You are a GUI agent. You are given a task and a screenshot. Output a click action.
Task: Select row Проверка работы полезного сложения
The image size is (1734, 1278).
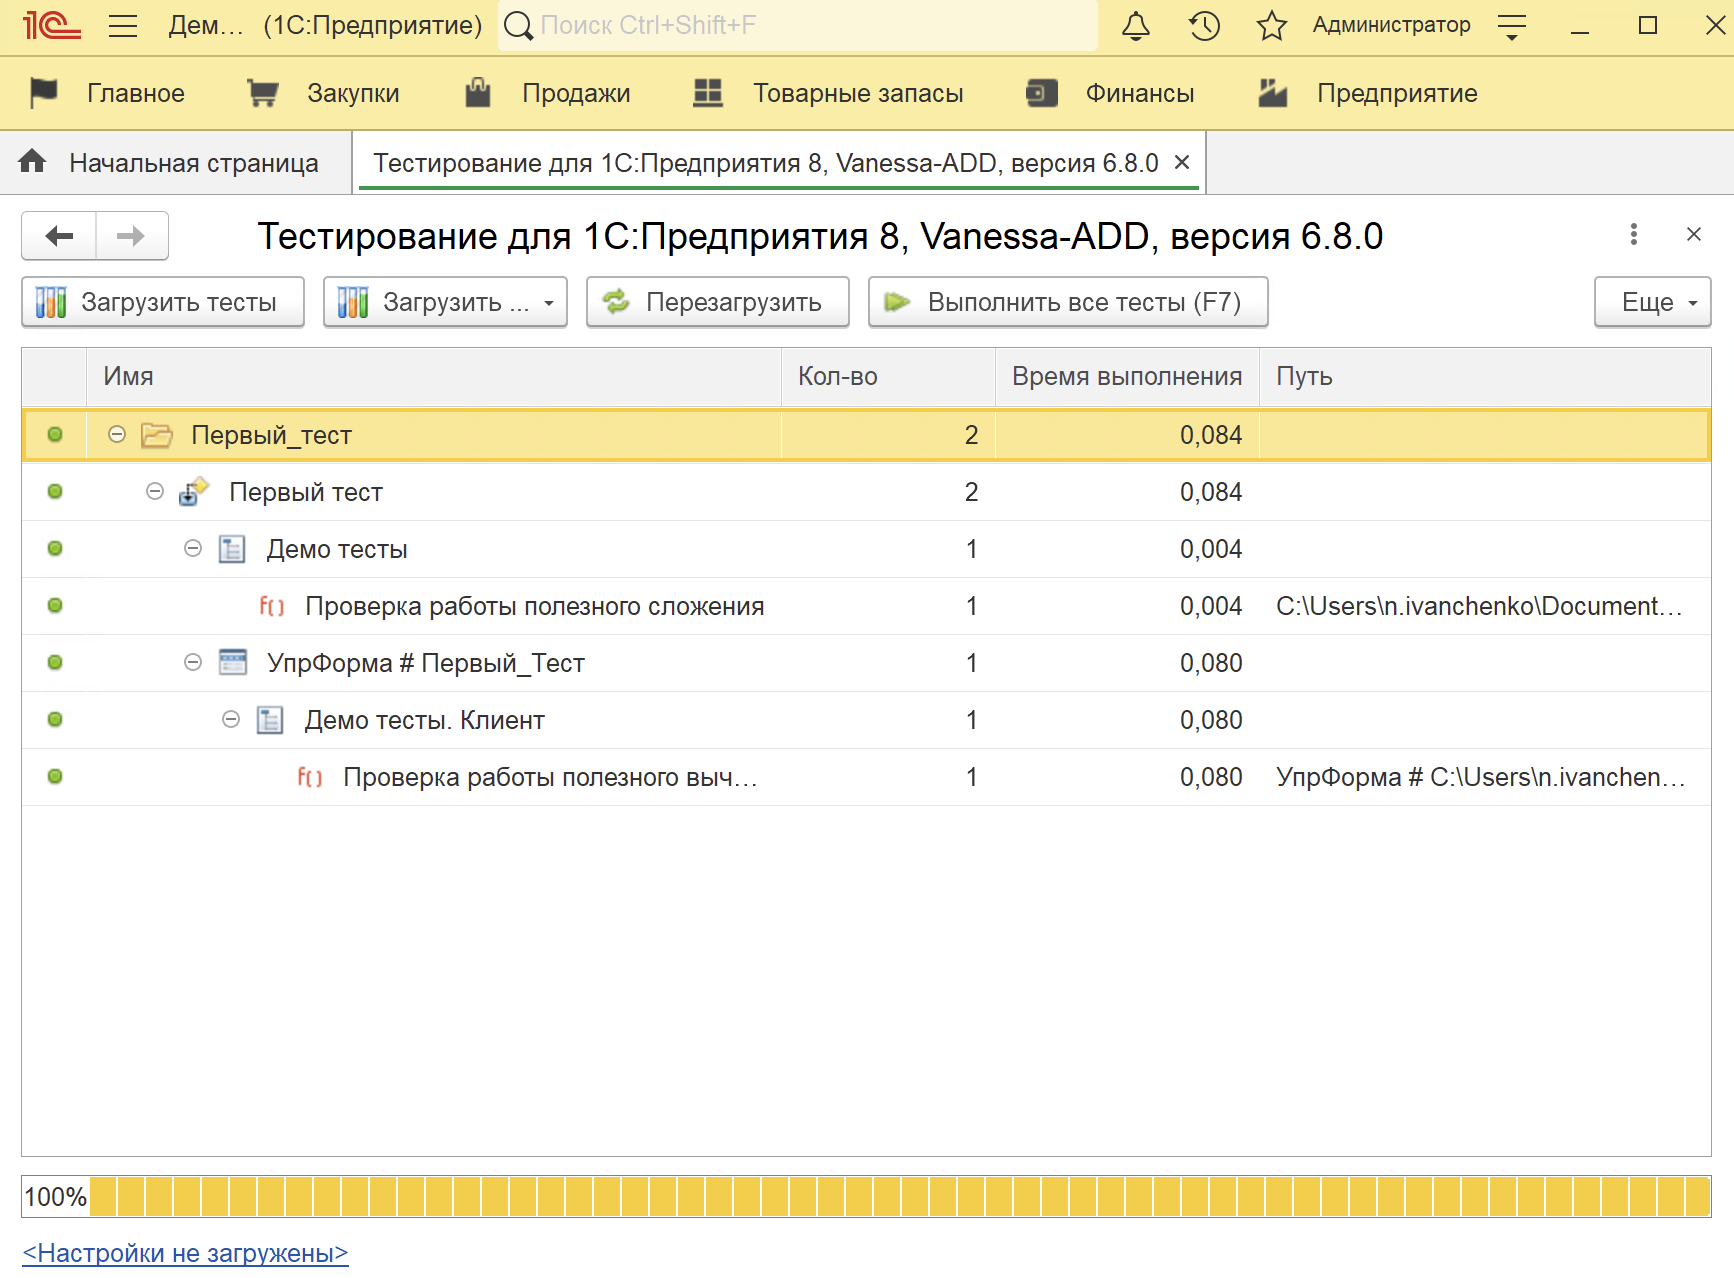[x=866, y=606]
